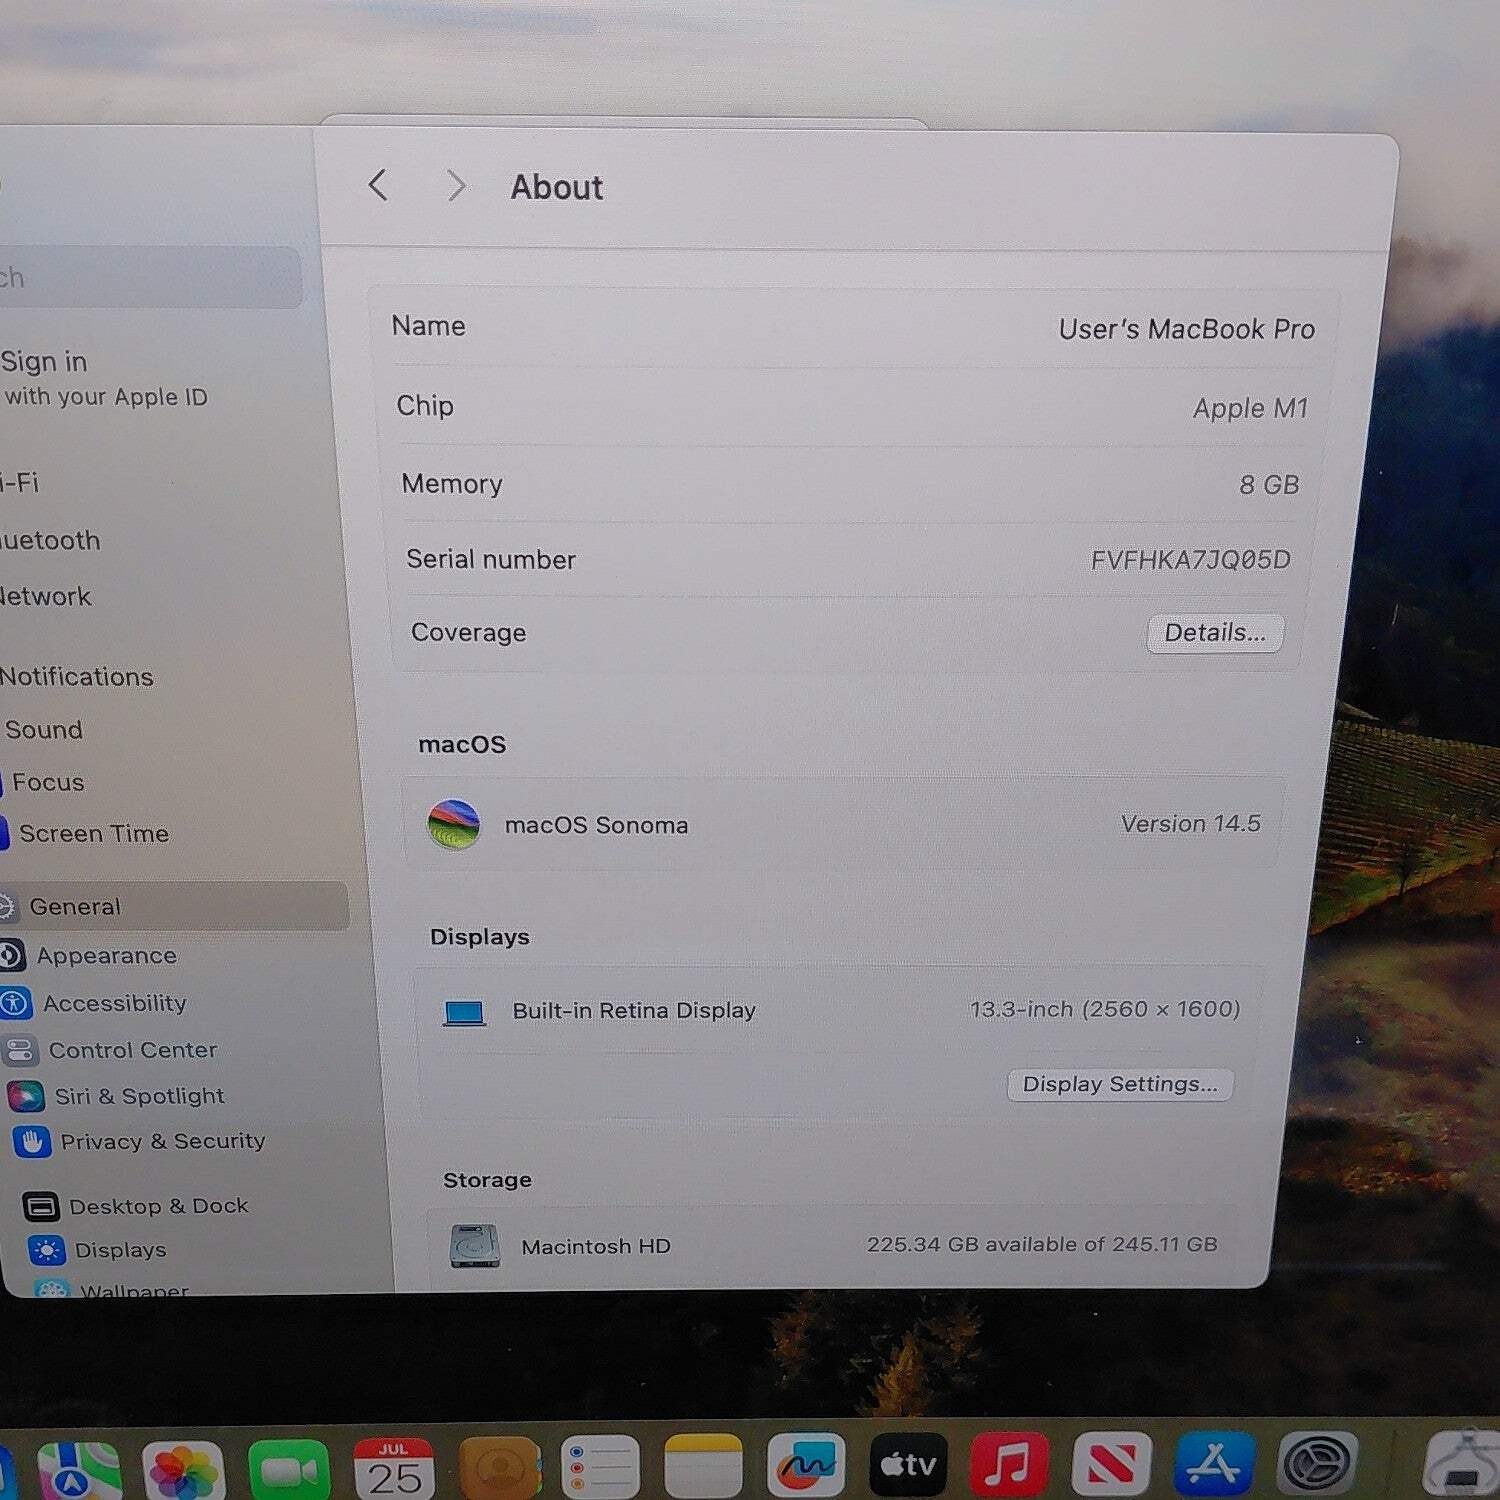This screenshot has height=1500, width=1500.
Task: Click Sign in with your Apple ID
Action: 104,378
